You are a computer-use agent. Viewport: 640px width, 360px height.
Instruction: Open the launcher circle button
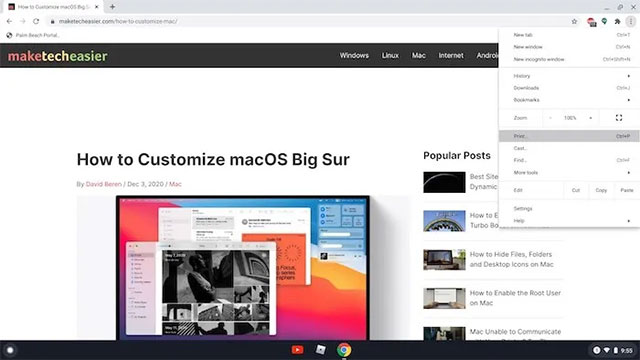(10, 350)
